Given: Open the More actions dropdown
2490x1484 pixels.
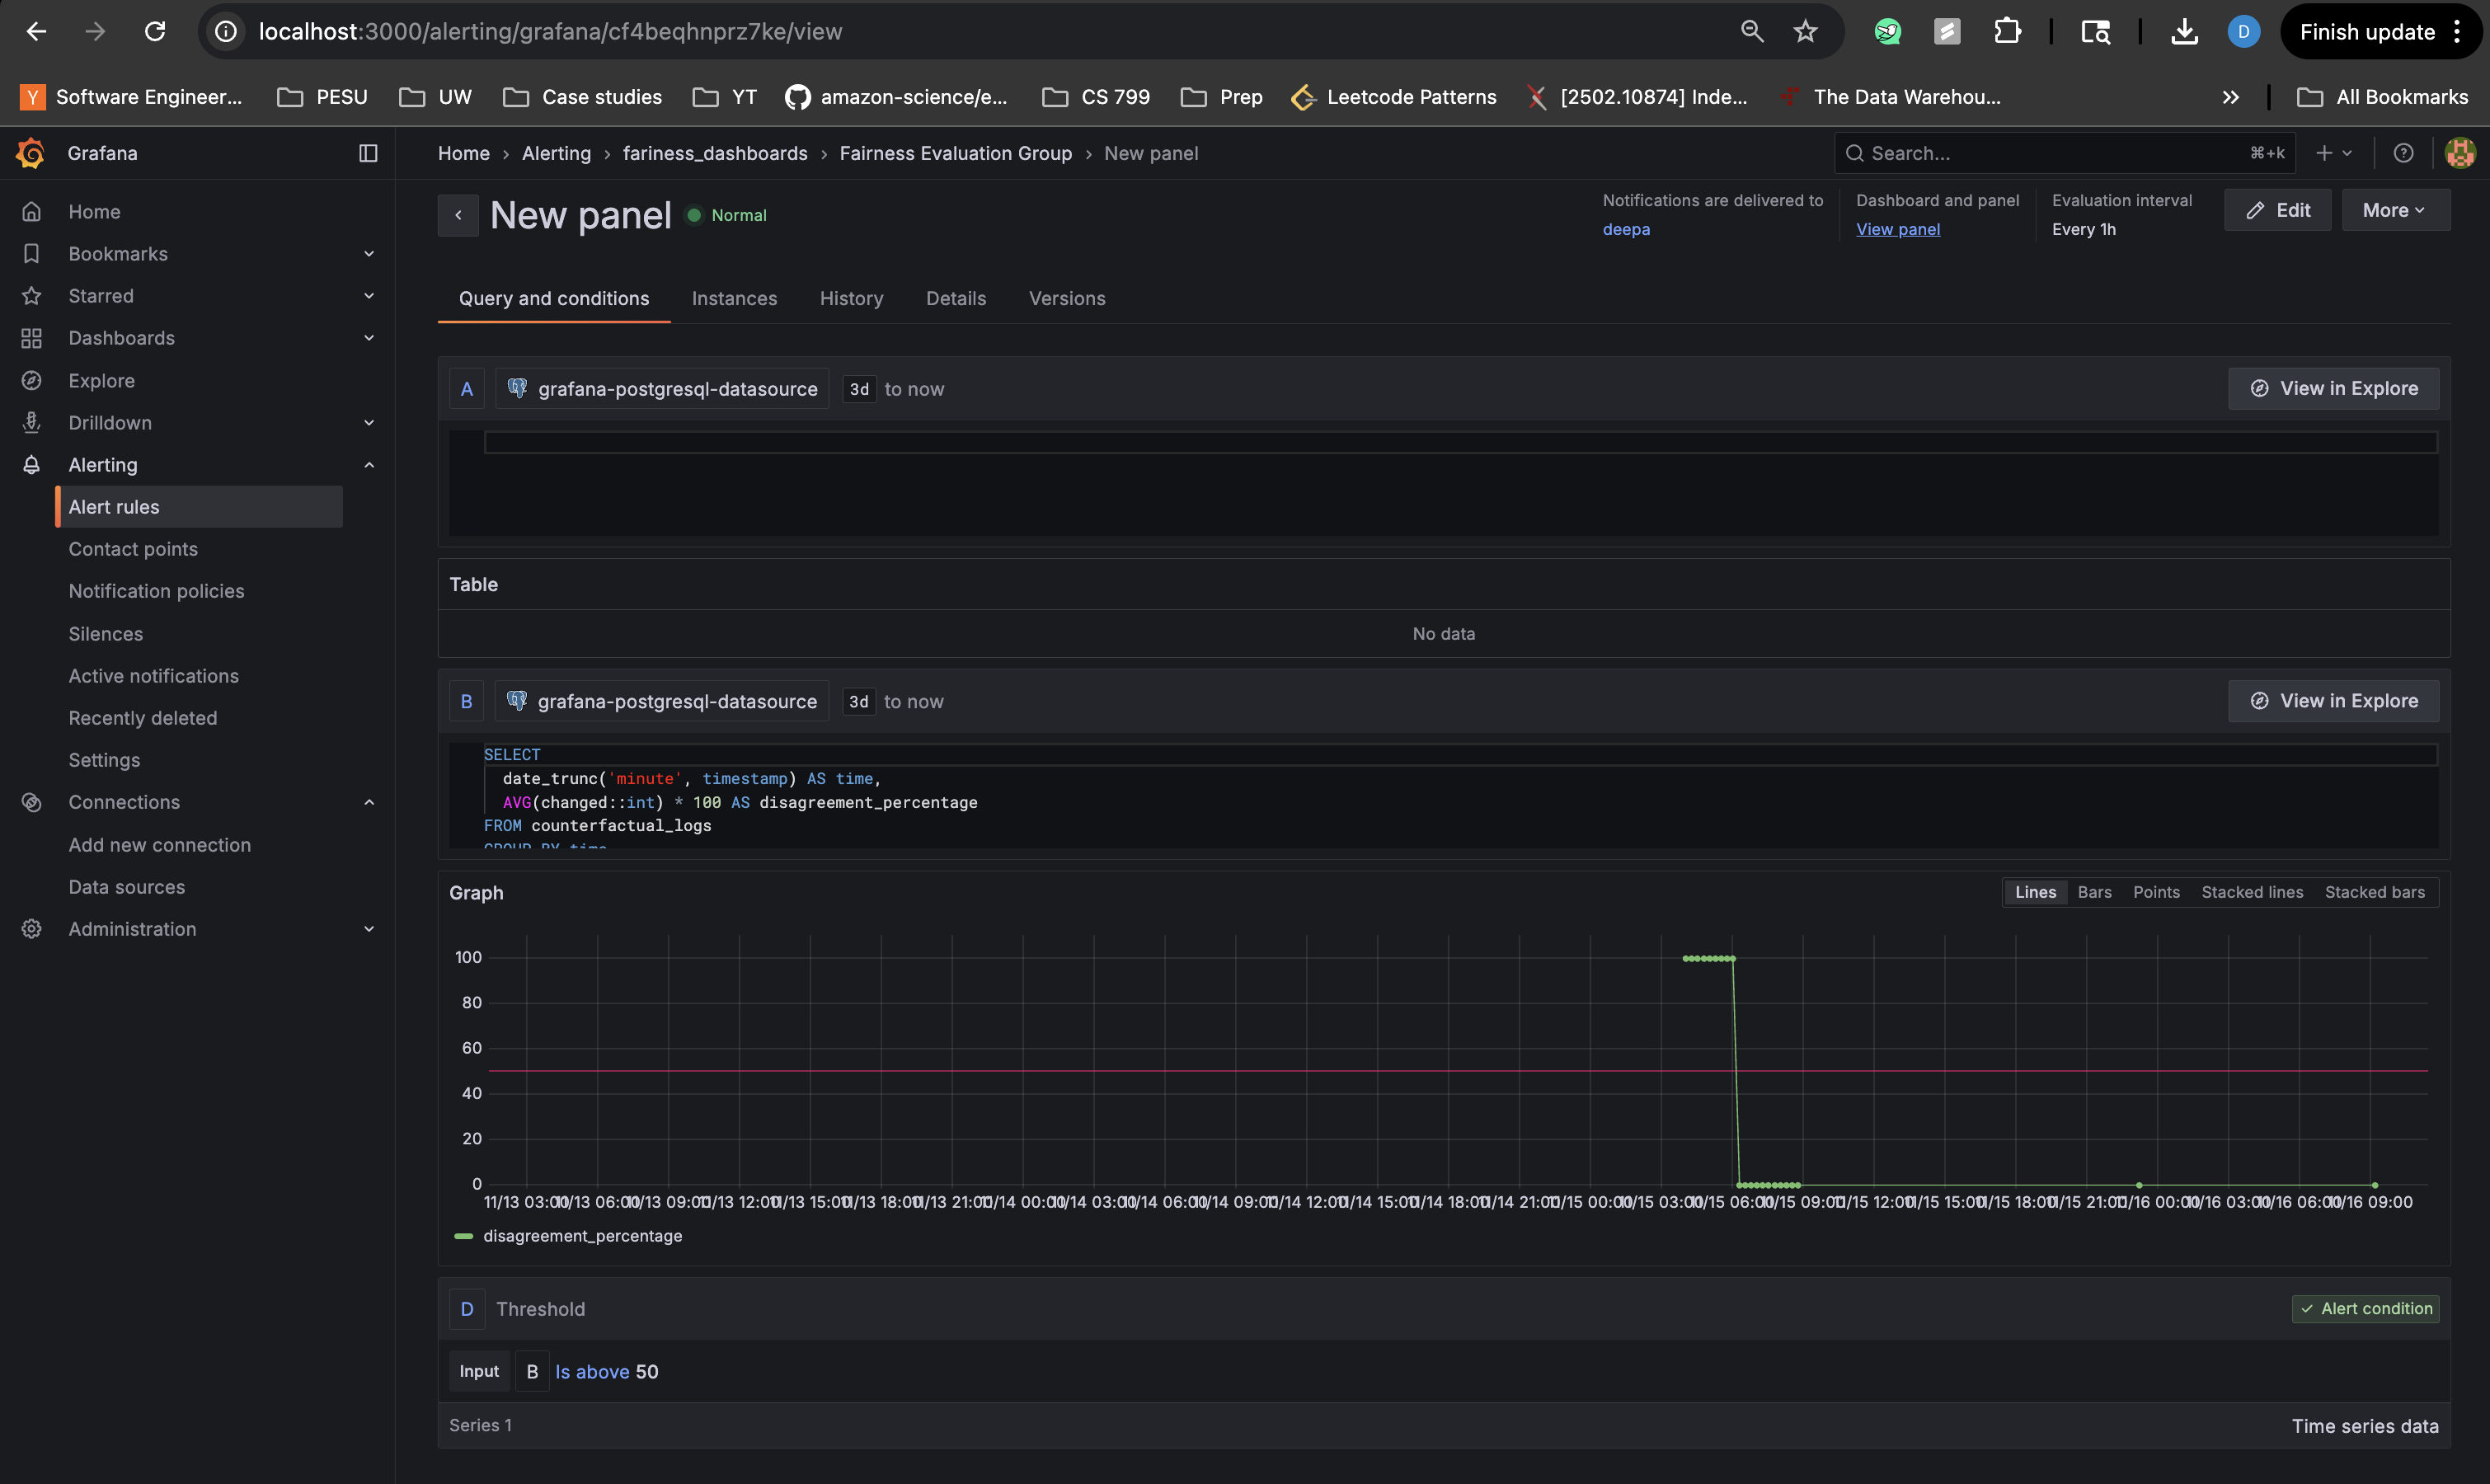Looking at the screenshot, I should point(2395,210).
